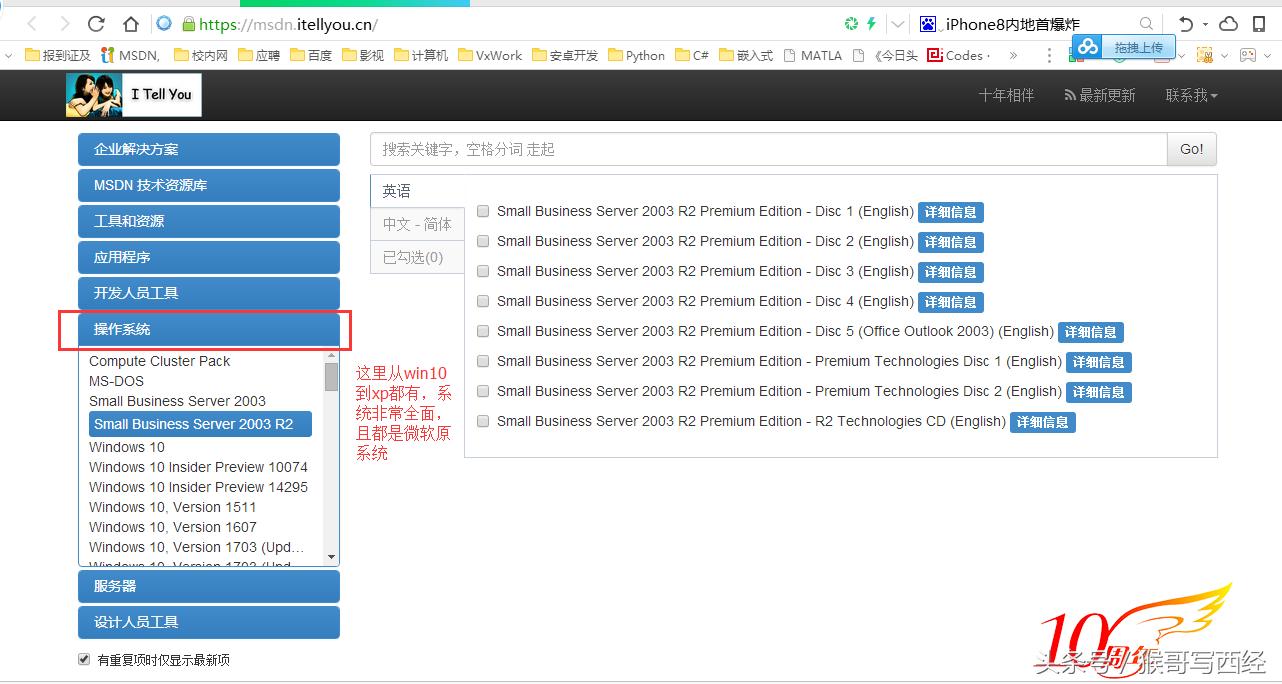Check the Disc 1 (English) checkbox
Viewport: 1282px width, 684px height.
(483, 211)
